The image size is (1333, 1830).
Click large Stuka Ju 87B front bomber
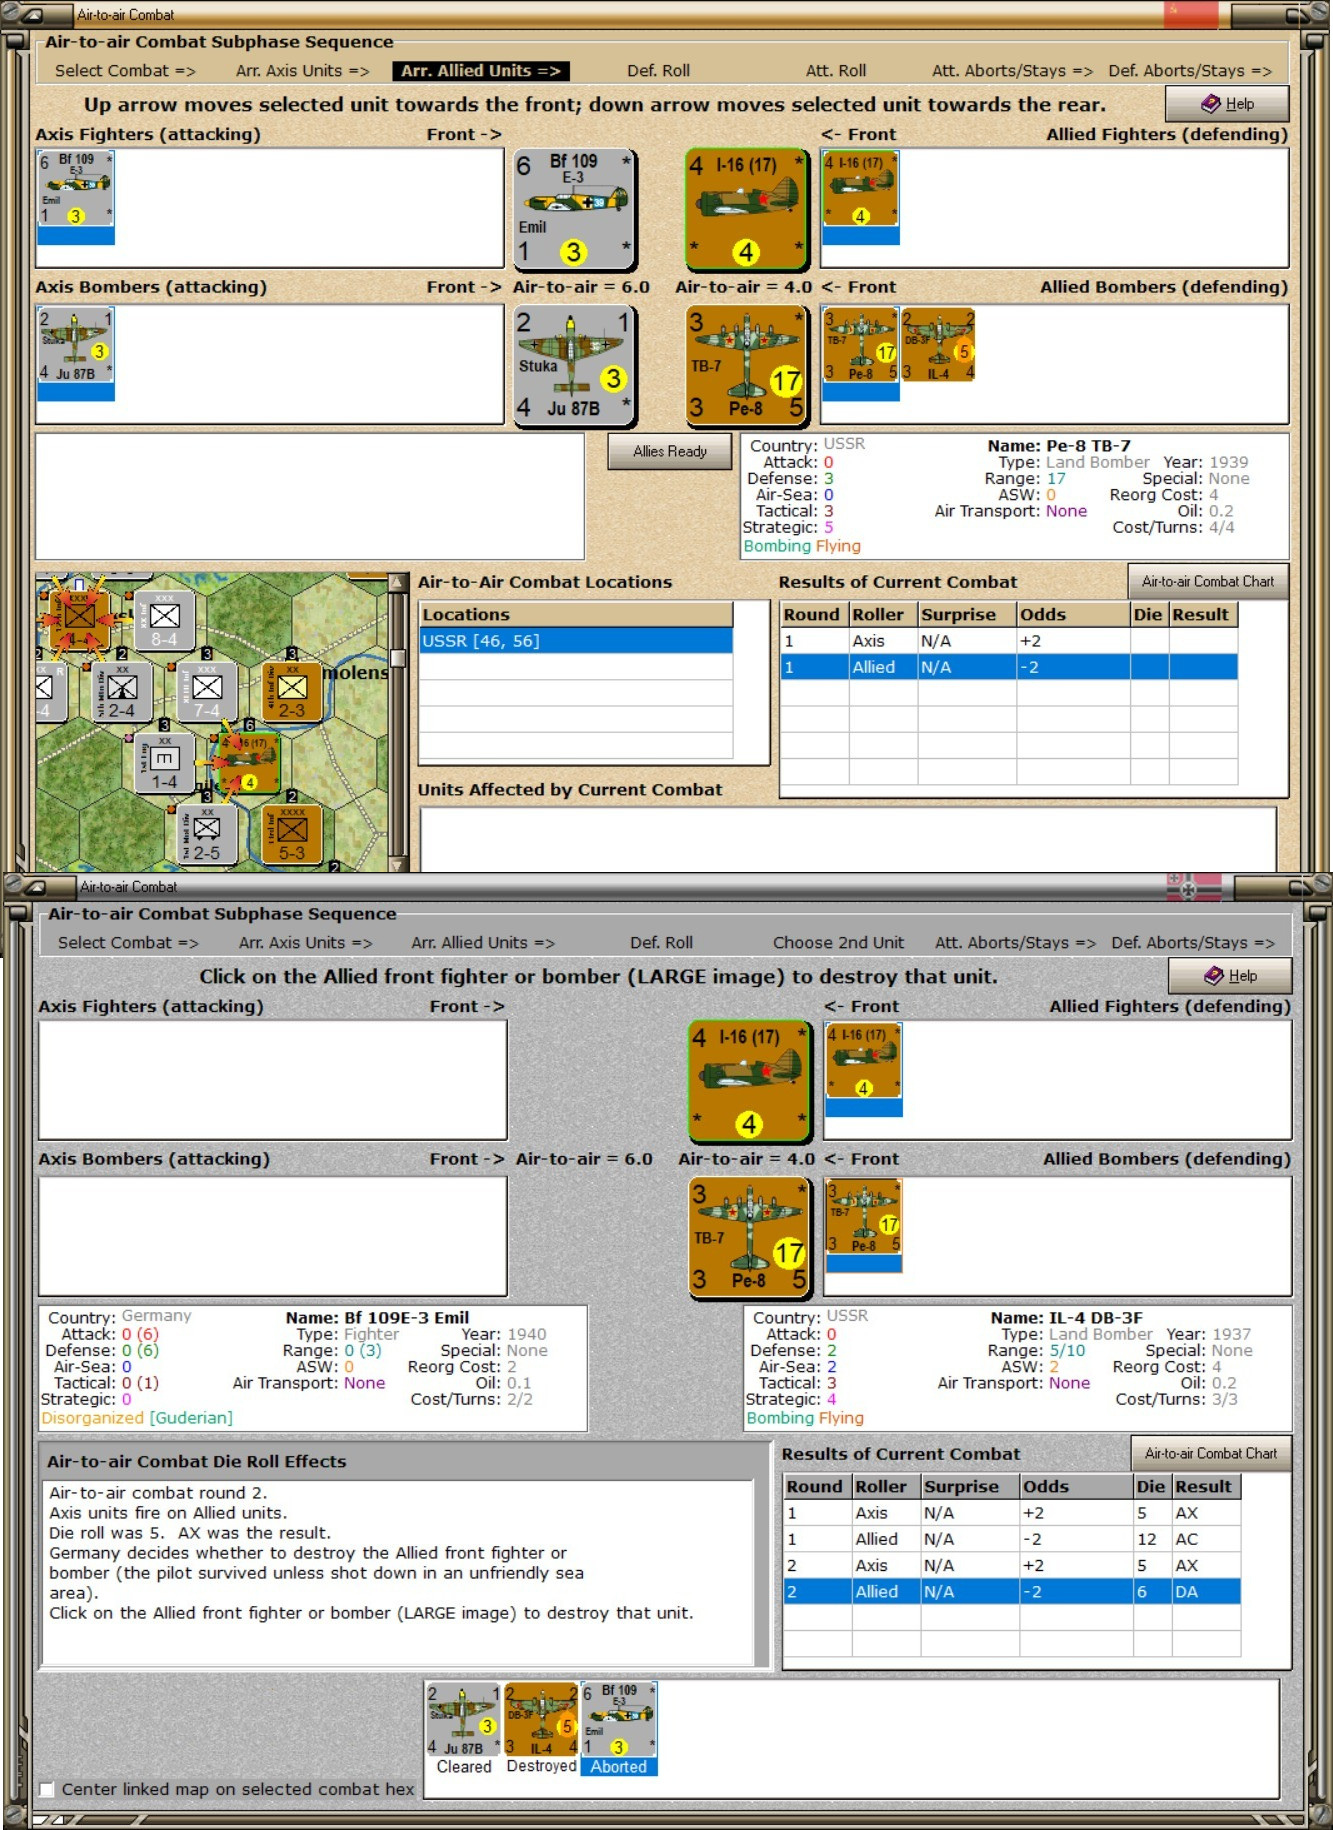pos(574,366)
